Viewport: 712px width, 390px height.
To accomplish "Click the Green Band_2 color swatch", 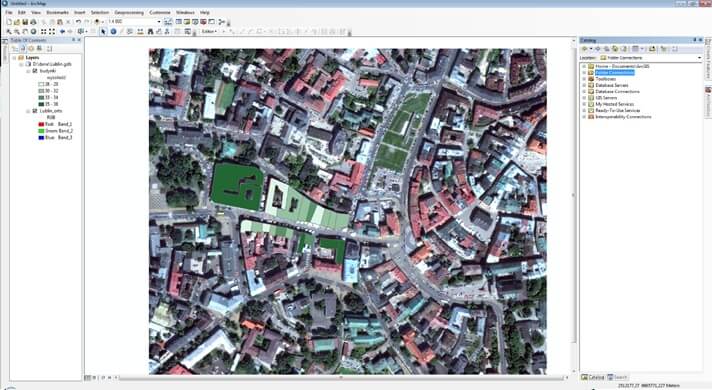I will coord(41,131).
